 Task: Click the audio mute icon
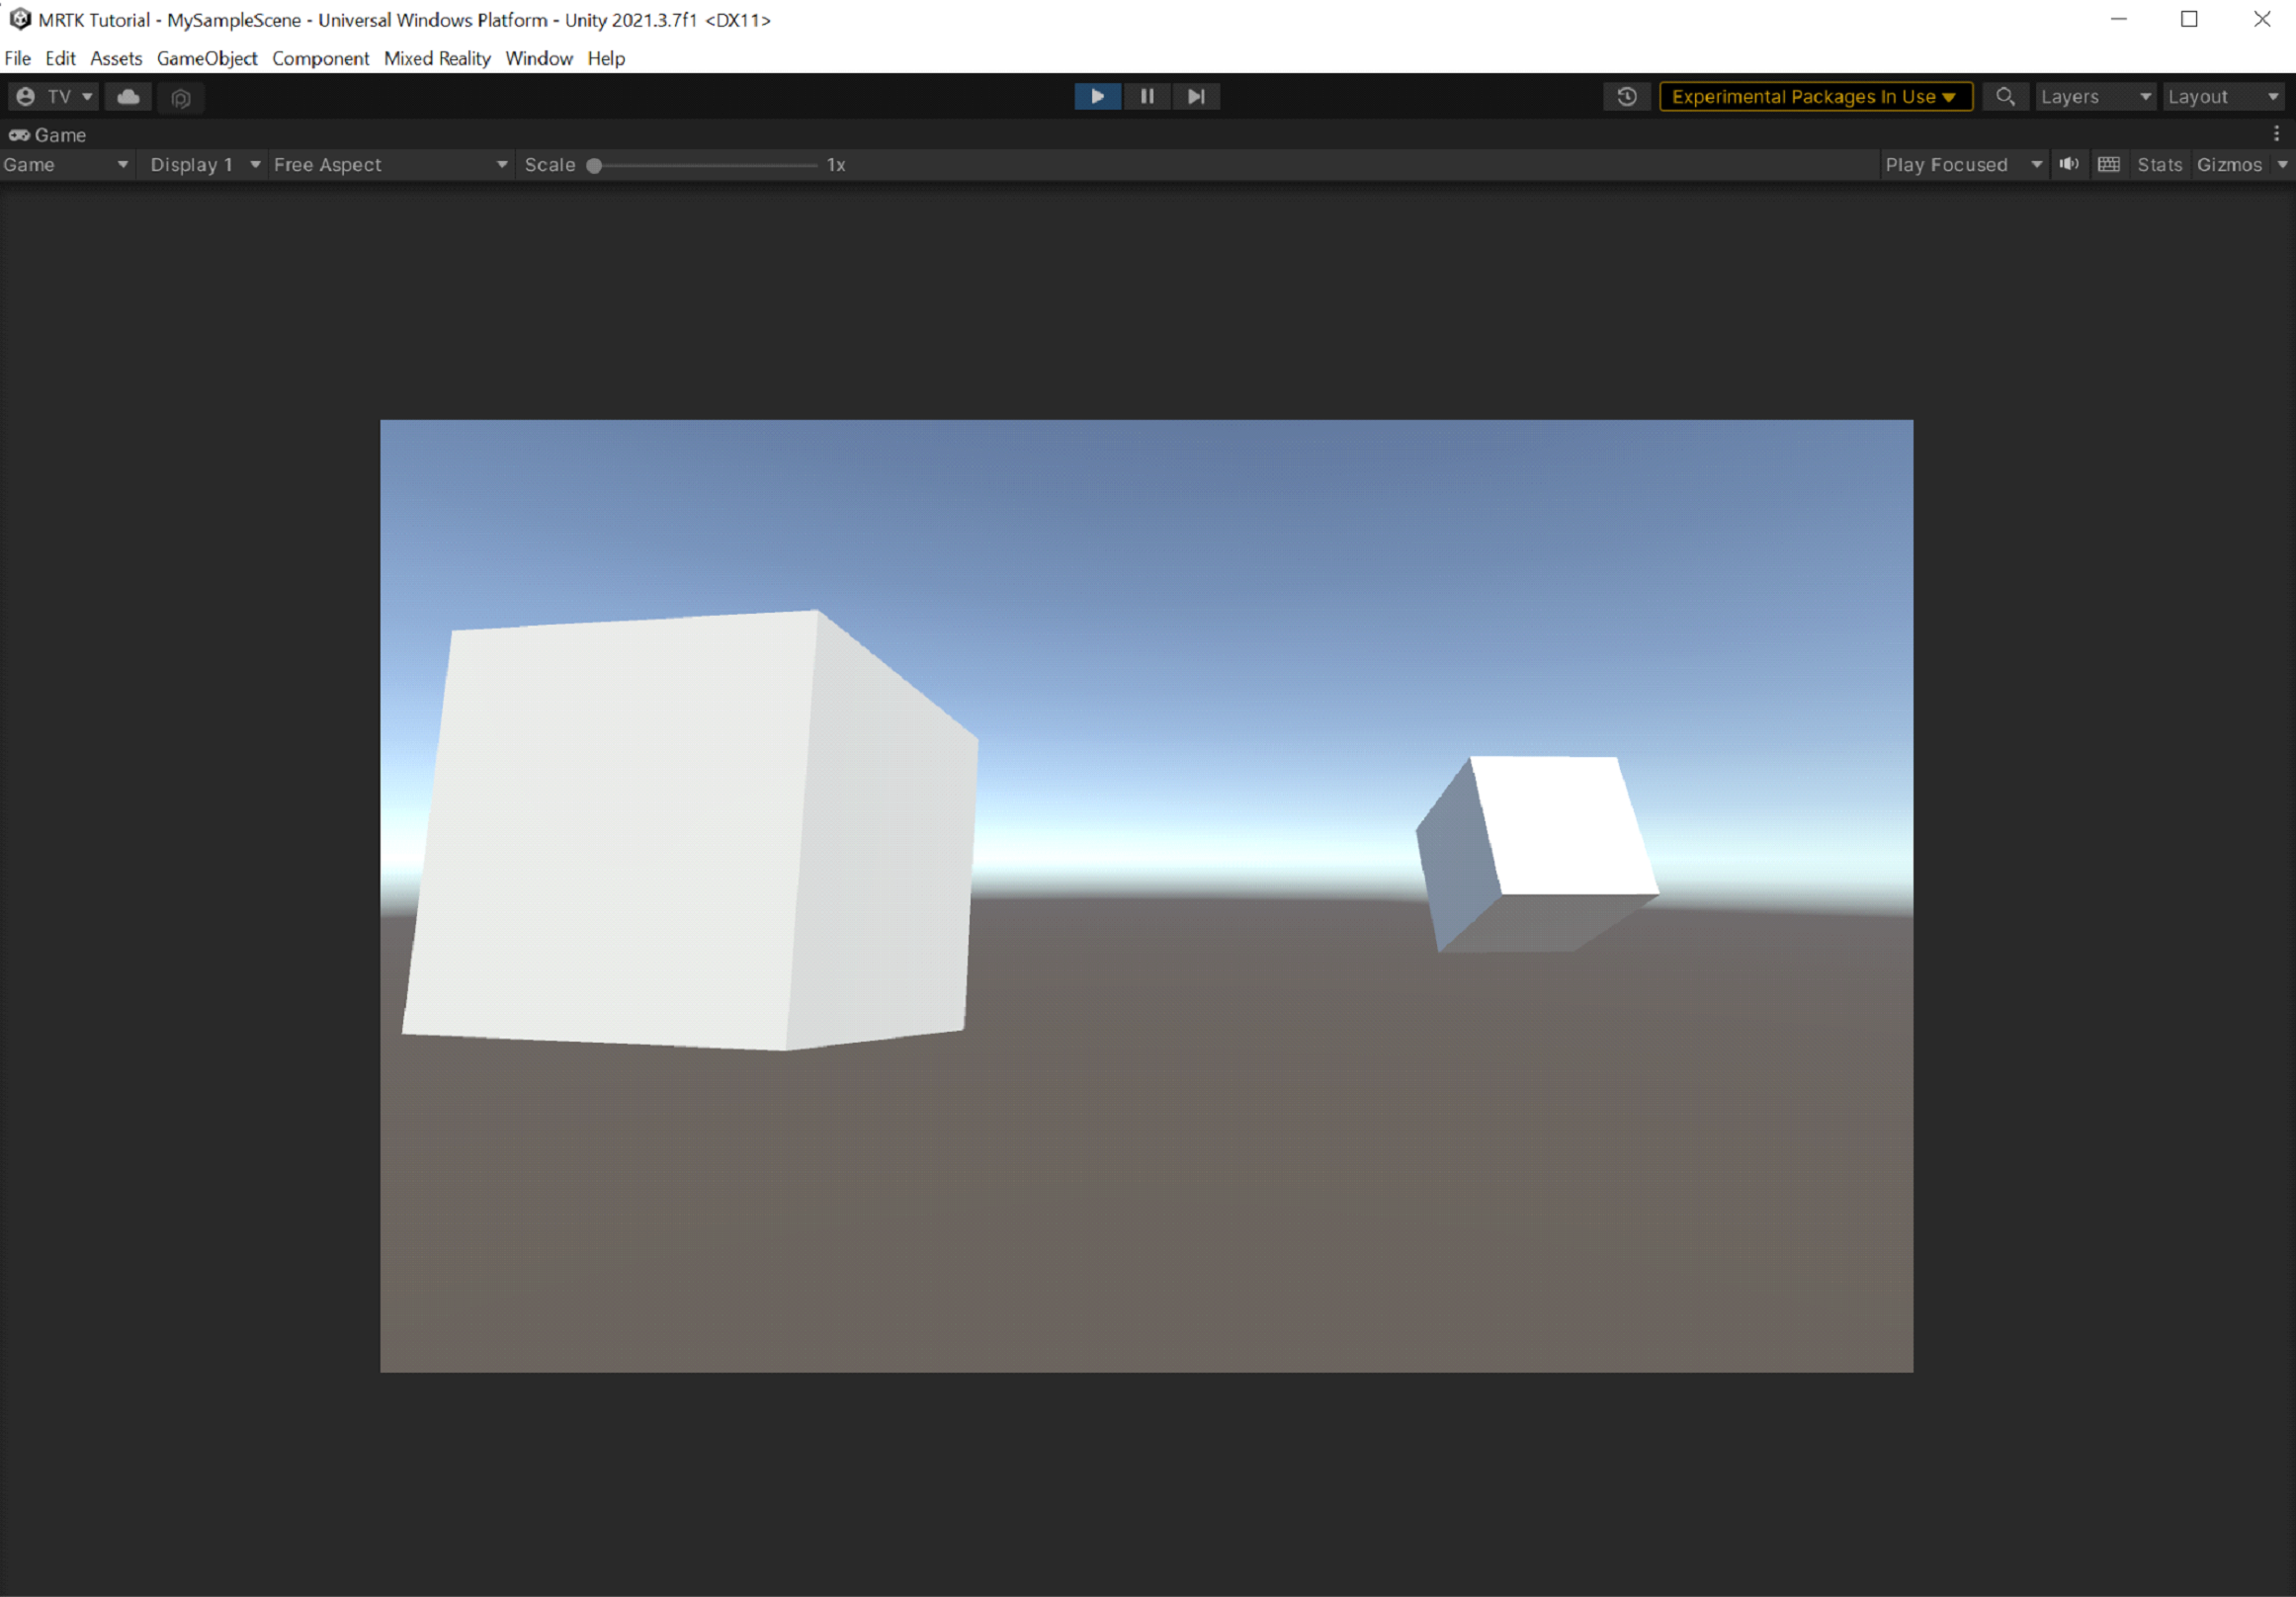click(x=2070, y=164)
